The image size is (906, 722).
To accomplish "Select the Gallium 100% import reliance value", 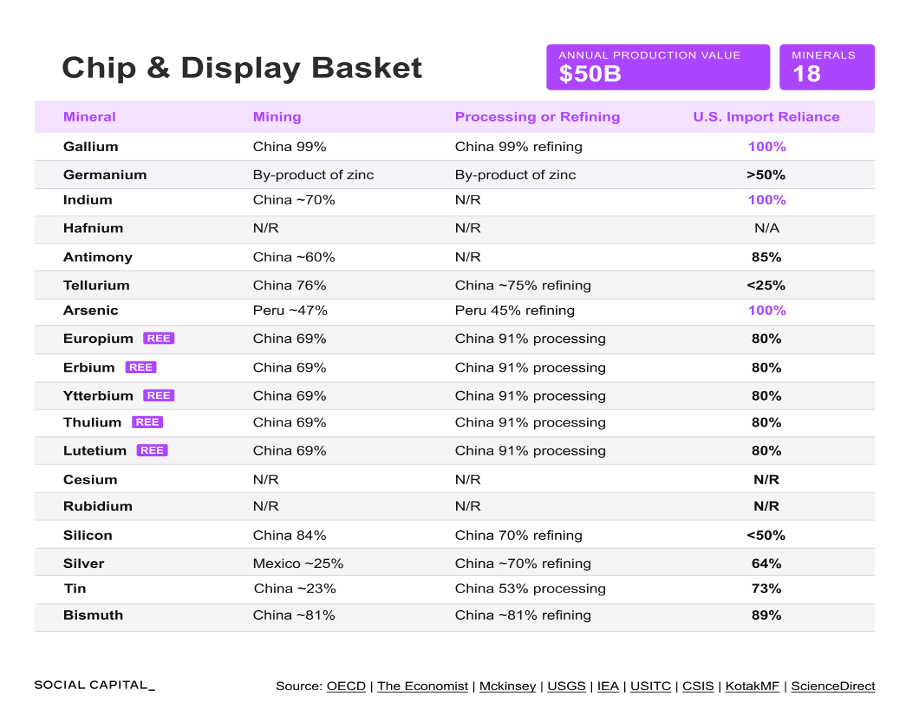I will pyautogui.click(x=767, y=147).
